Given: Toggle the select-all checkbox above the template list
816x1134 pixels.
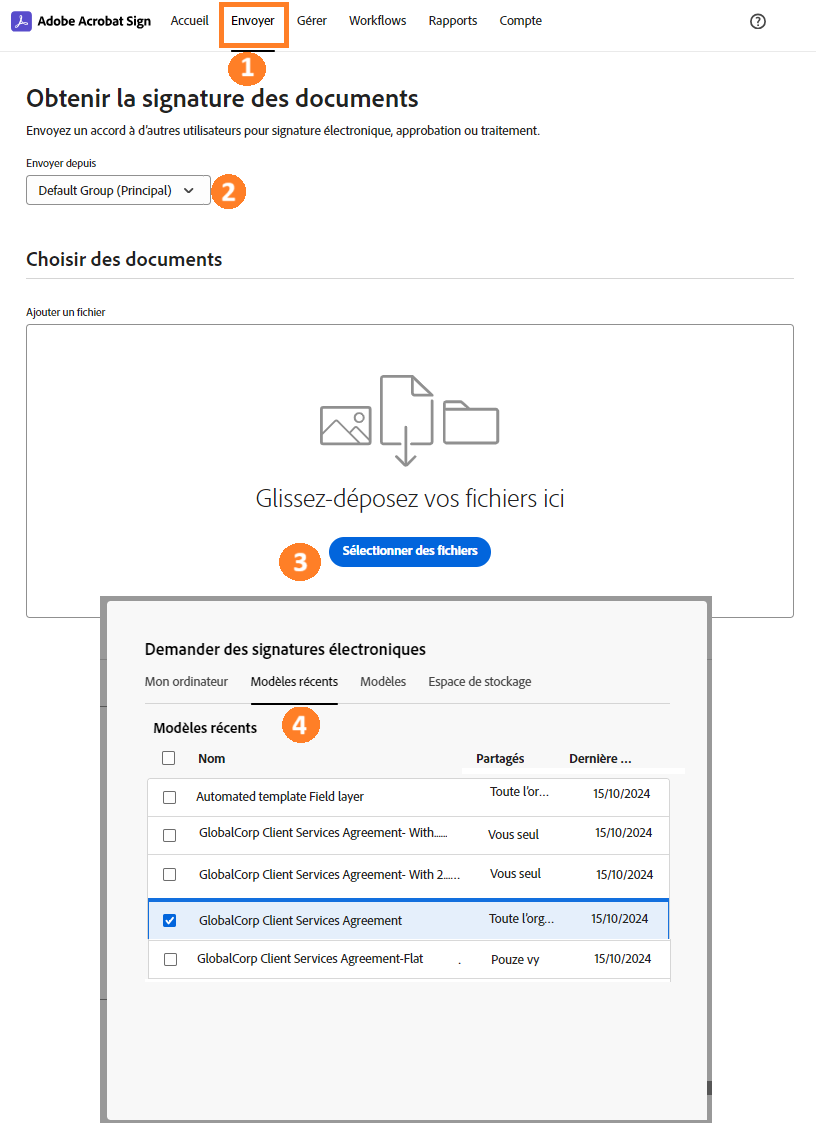Looking at the screenshot, I should coord(169,758).
